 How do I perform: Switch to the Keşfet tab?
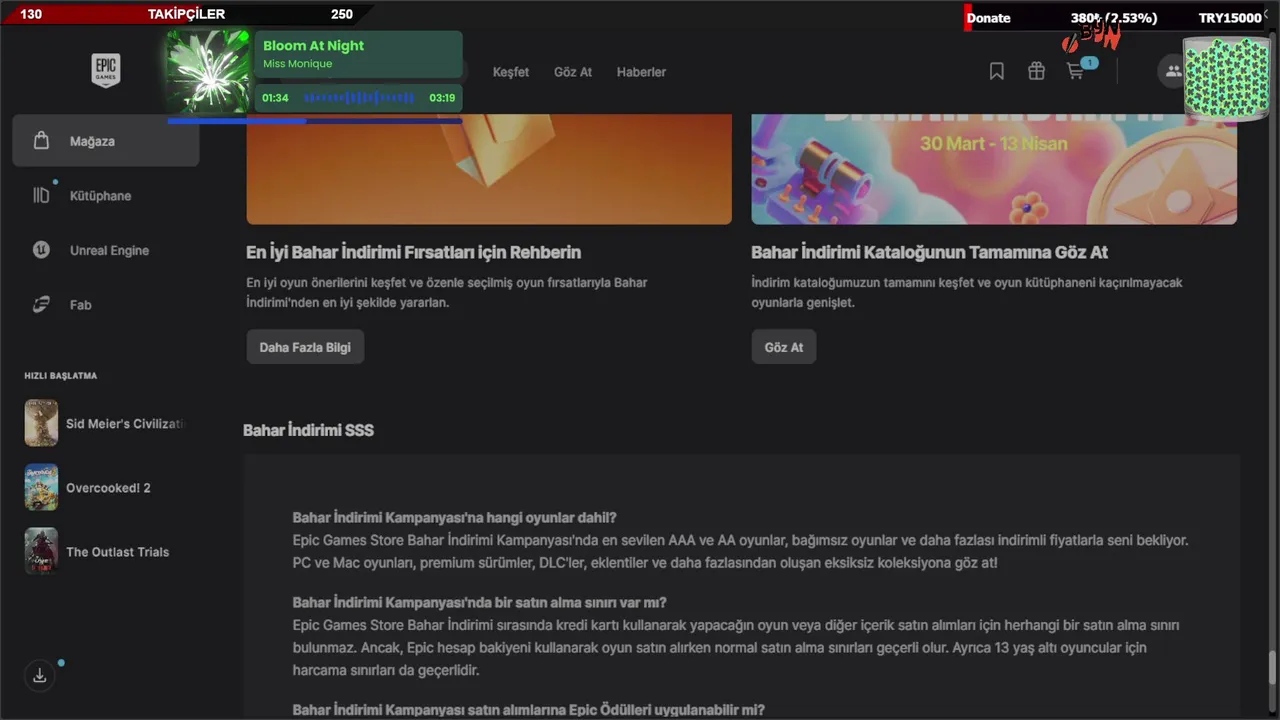pyautogui.click(x=511, y=72)
